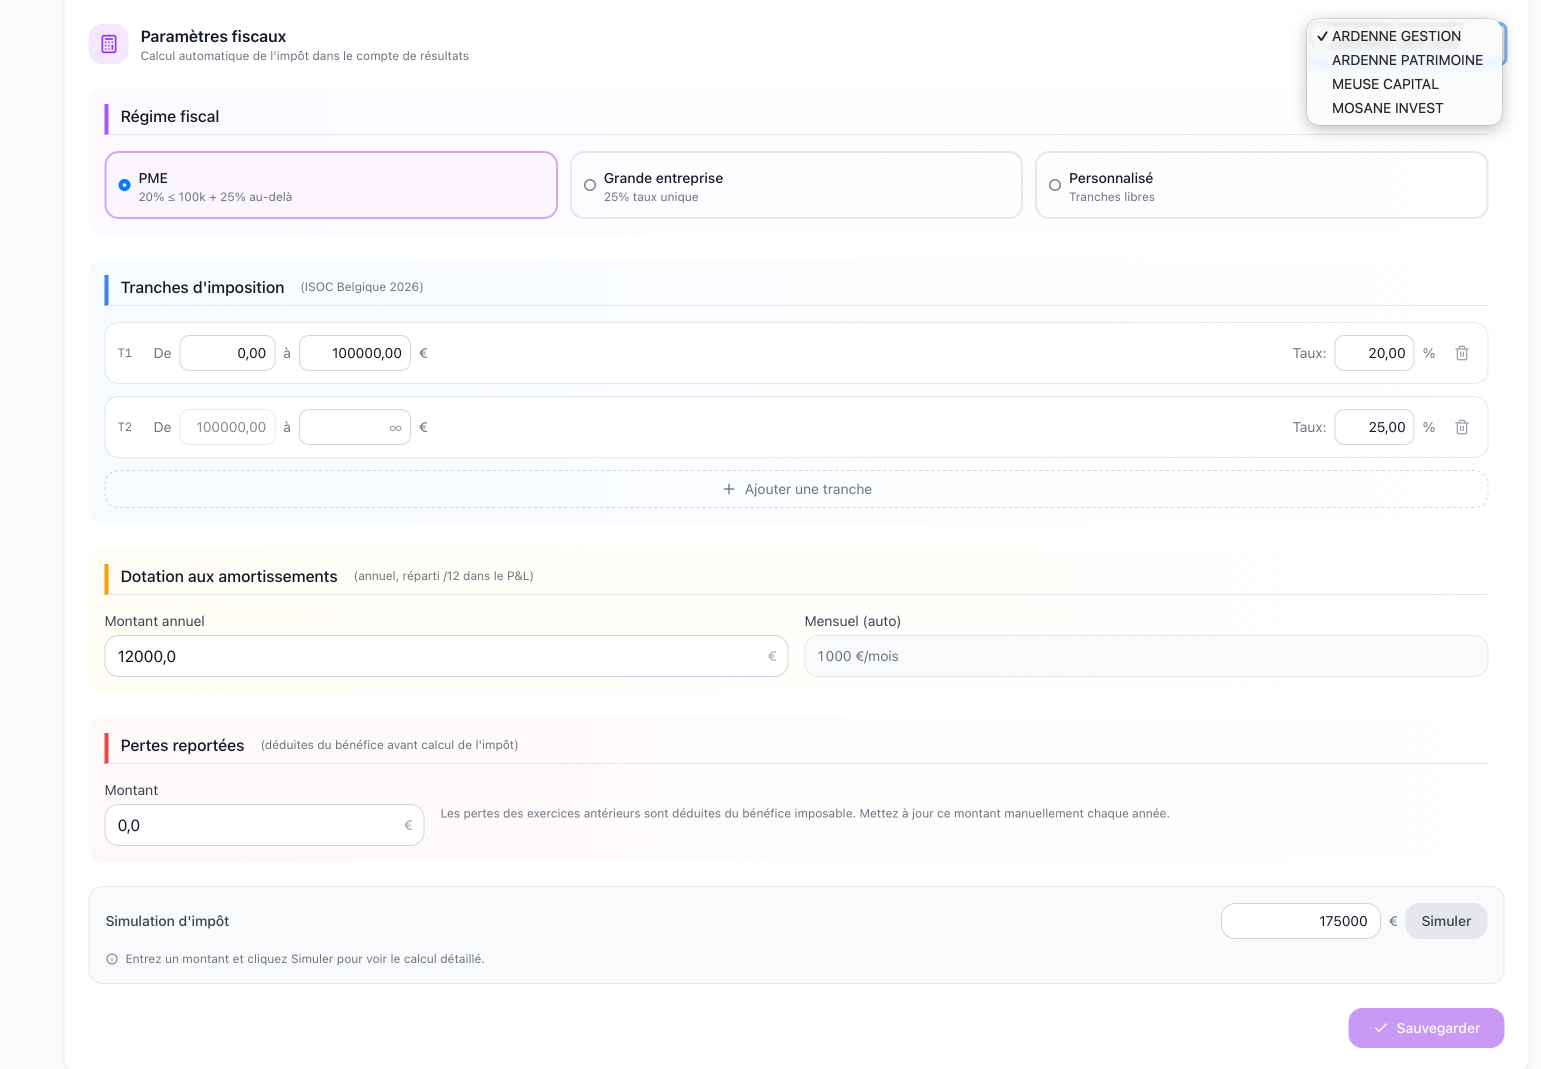
Task: Click the 'Entrez un montant et cliquez Simuler' hint
Action: coord(305,959)
